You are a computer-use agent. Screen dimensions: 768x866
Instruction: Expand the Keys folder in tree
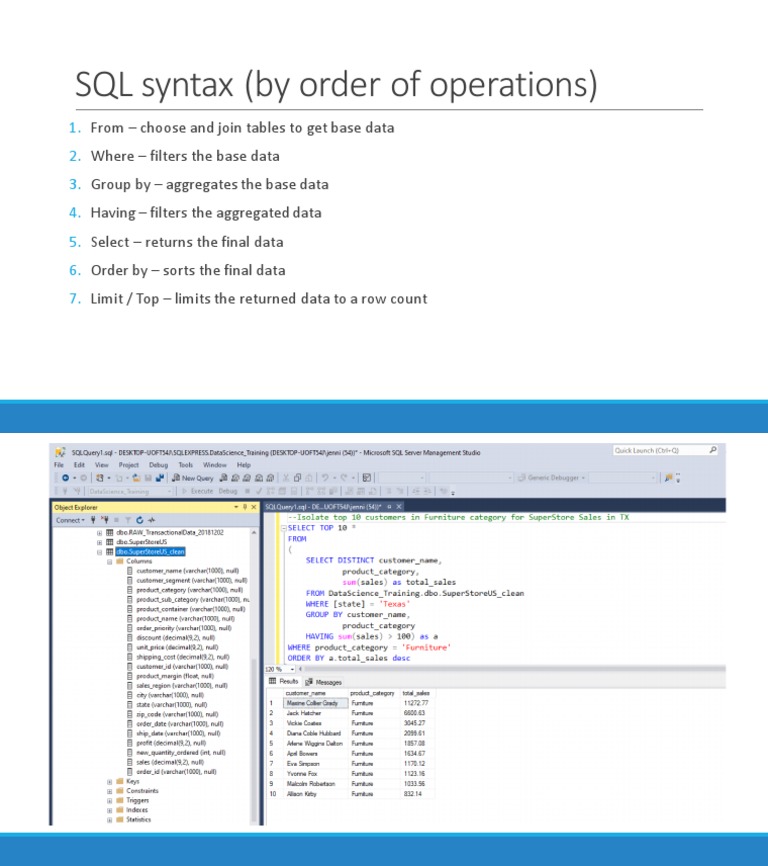(x=110, y=781)
